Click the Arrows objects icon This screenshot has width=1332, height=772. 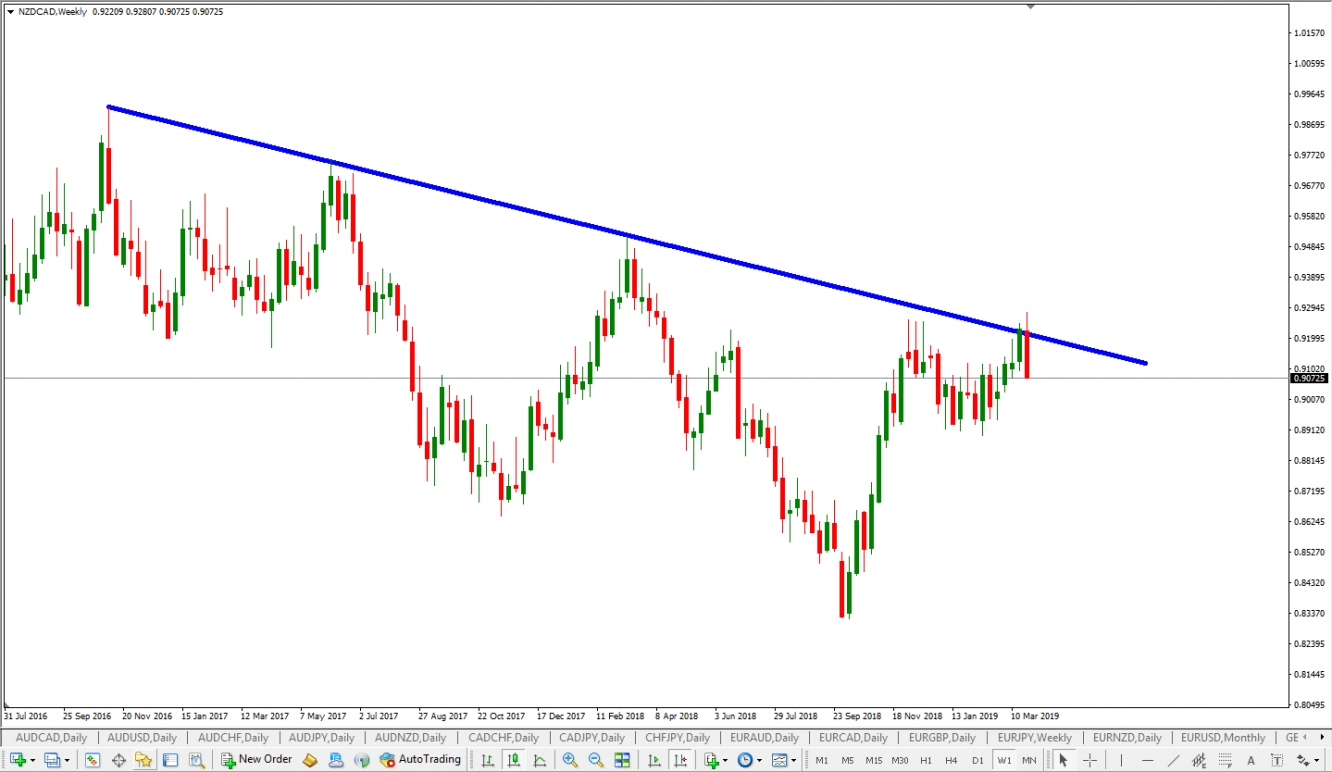[x=1304, y=760]
